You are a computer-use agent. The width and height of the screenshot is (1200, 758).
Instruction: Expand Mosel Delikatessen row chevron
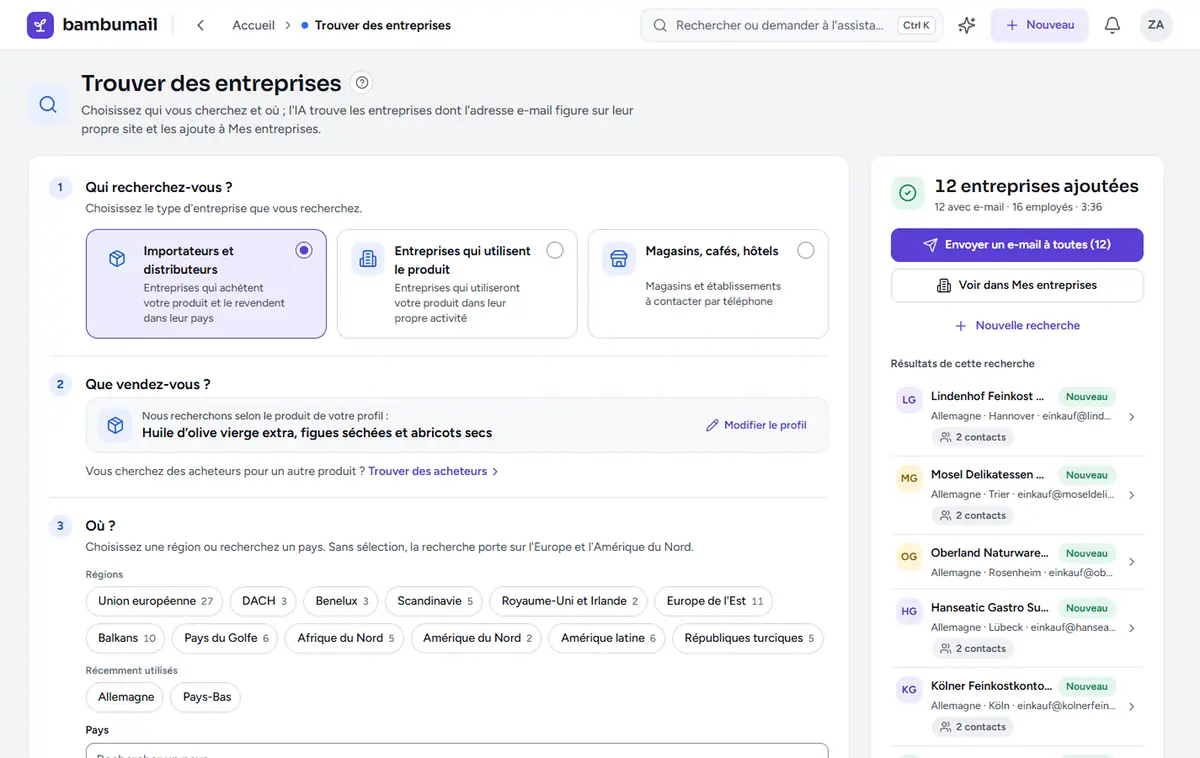click(x=1131, y=495)
